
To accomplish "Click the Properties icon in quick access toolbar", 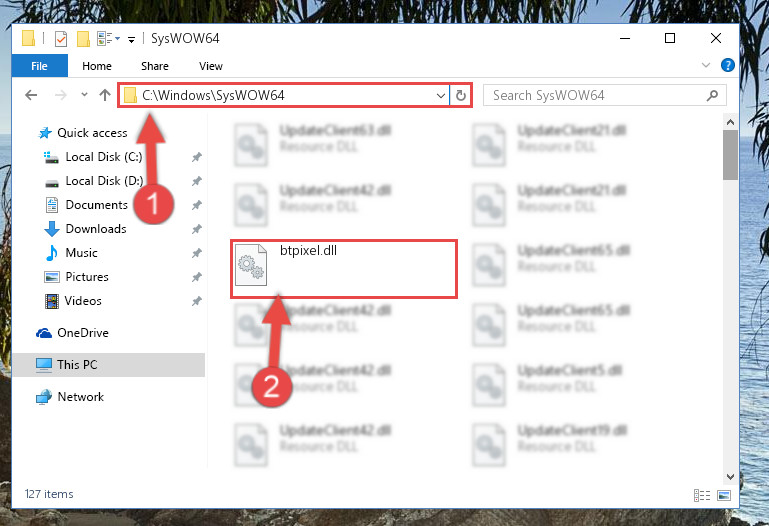I will click(x=61, y=38).
